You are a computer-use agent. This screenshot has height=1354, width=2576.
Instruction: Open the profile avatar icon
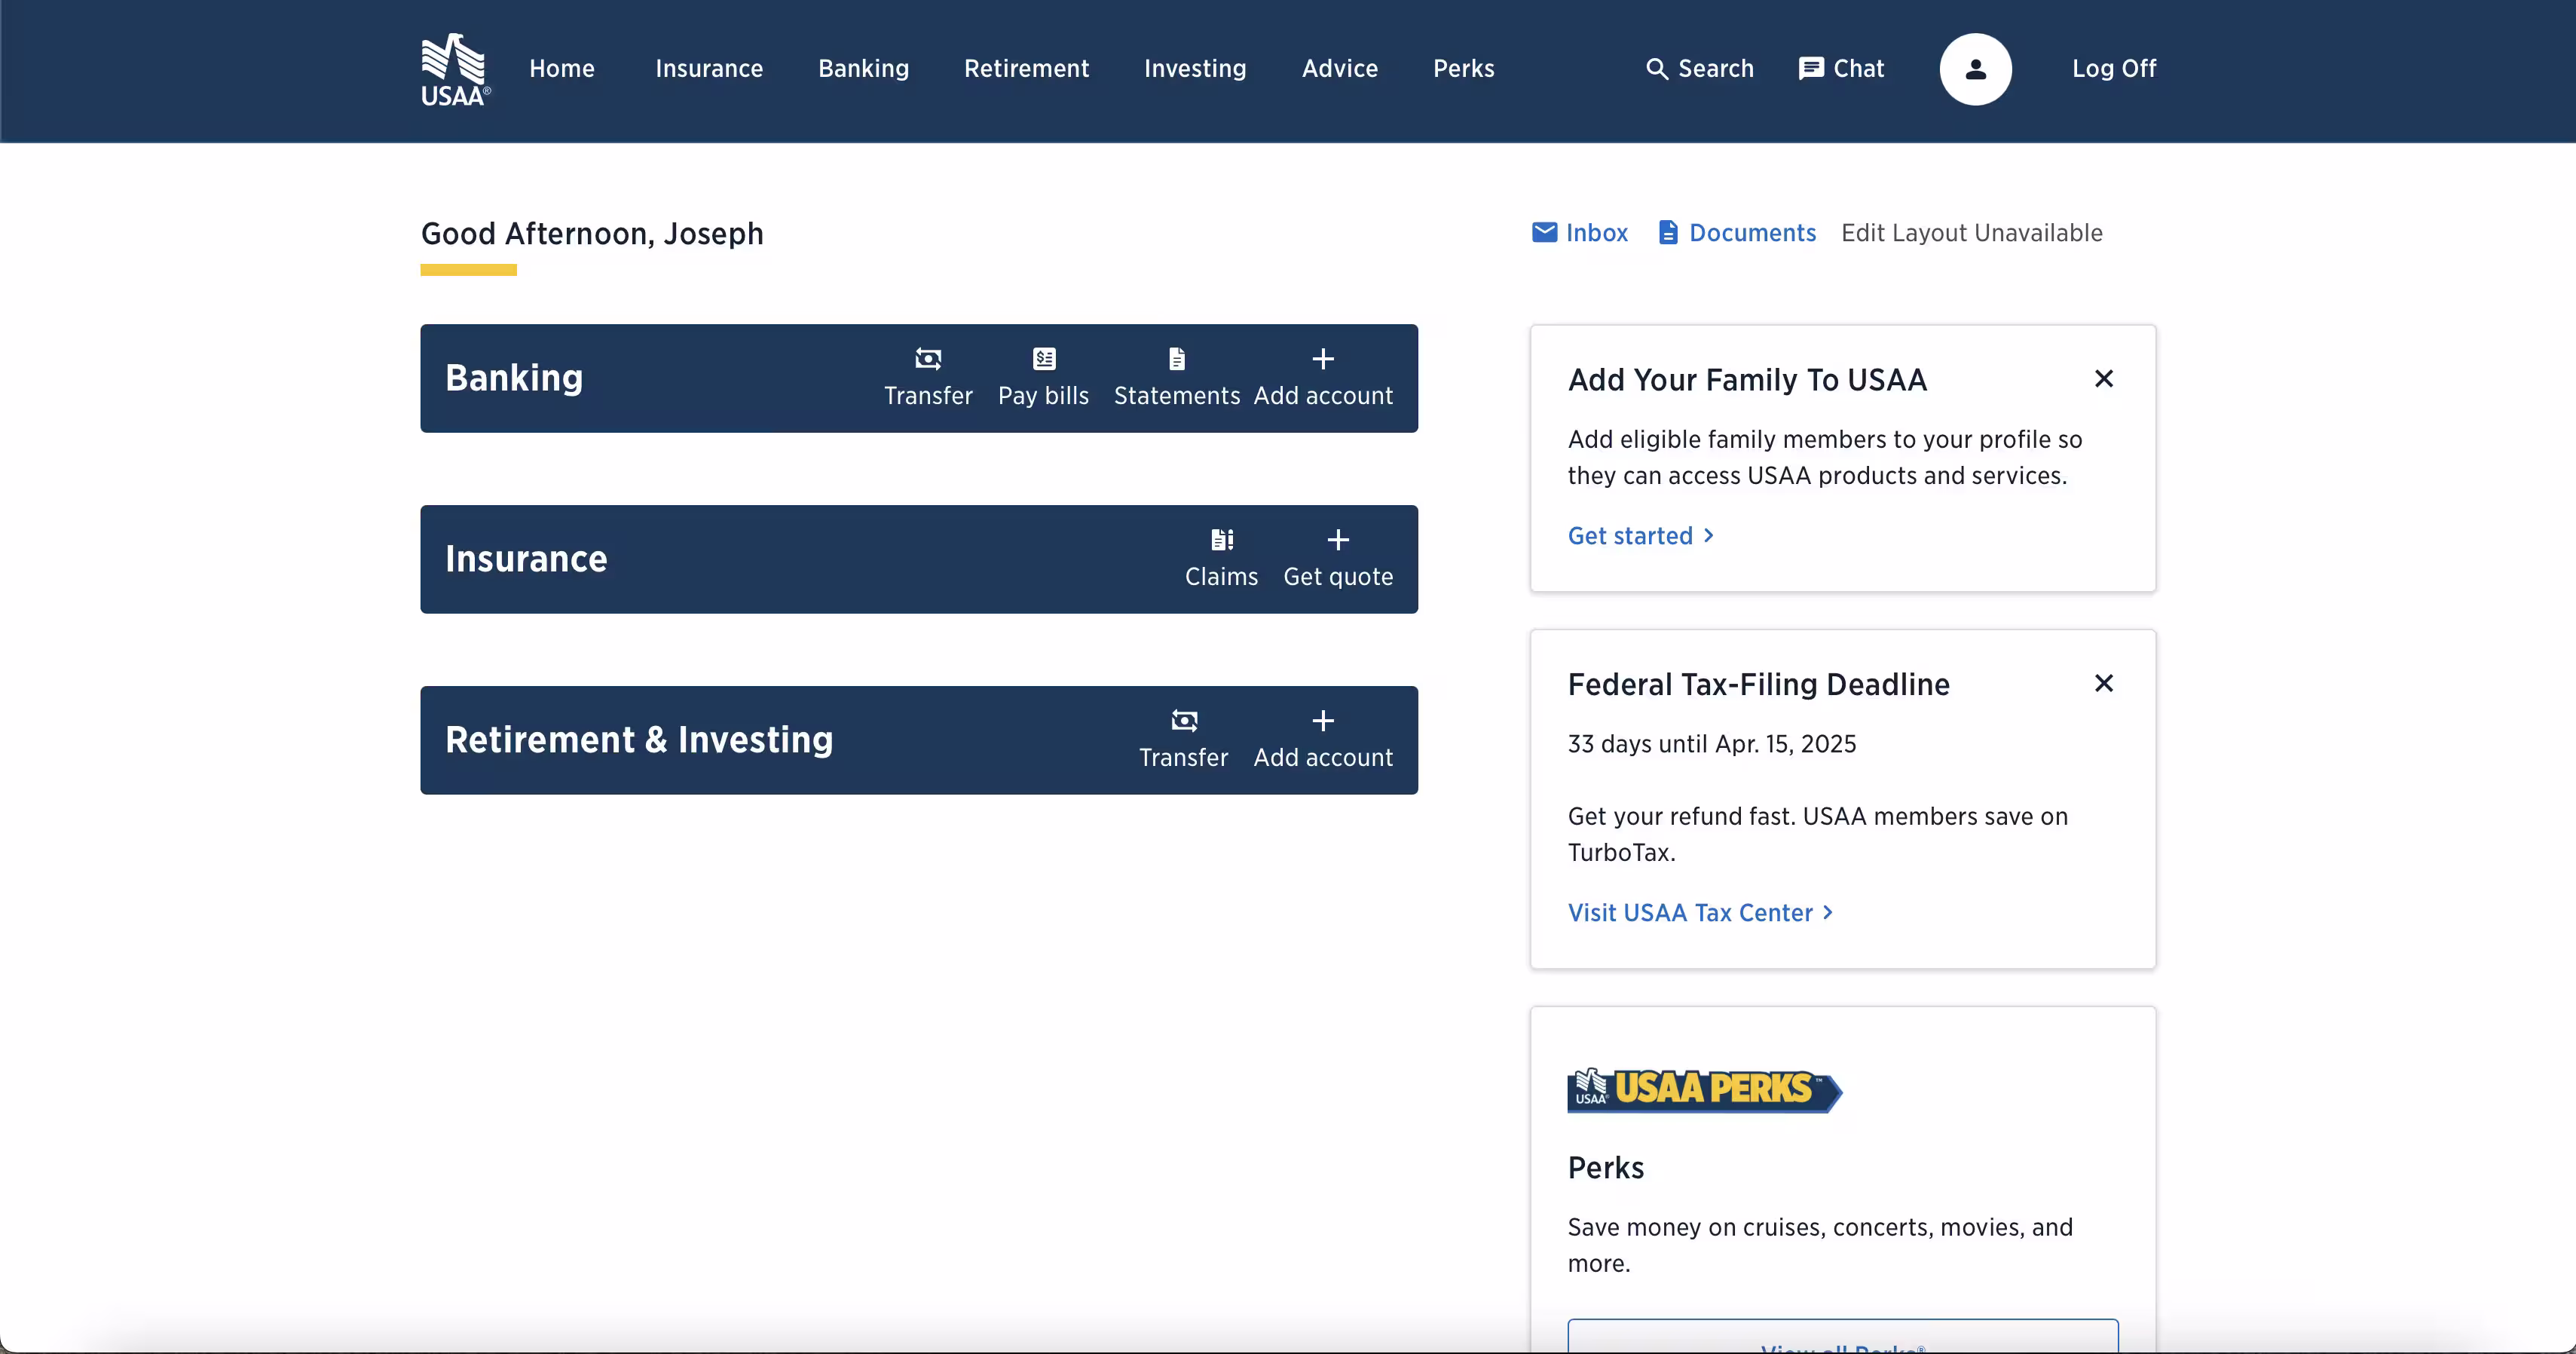(1975, 69)
